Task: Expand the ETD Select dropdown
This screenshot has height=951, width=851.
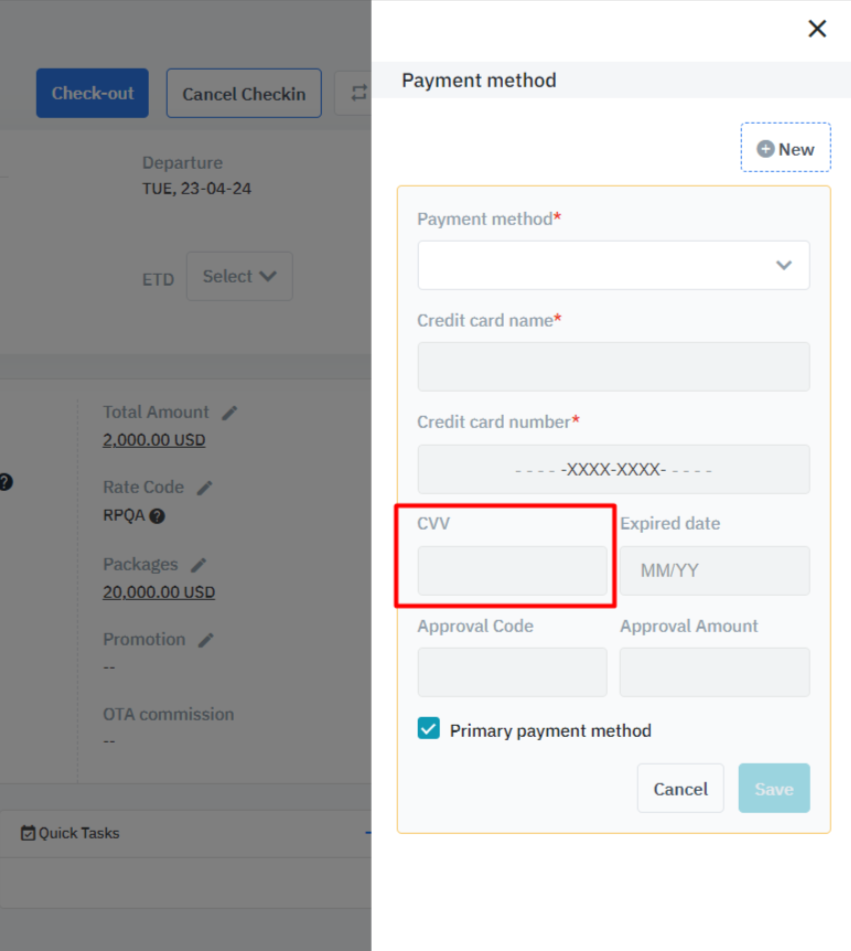Action: click(239, 276)
